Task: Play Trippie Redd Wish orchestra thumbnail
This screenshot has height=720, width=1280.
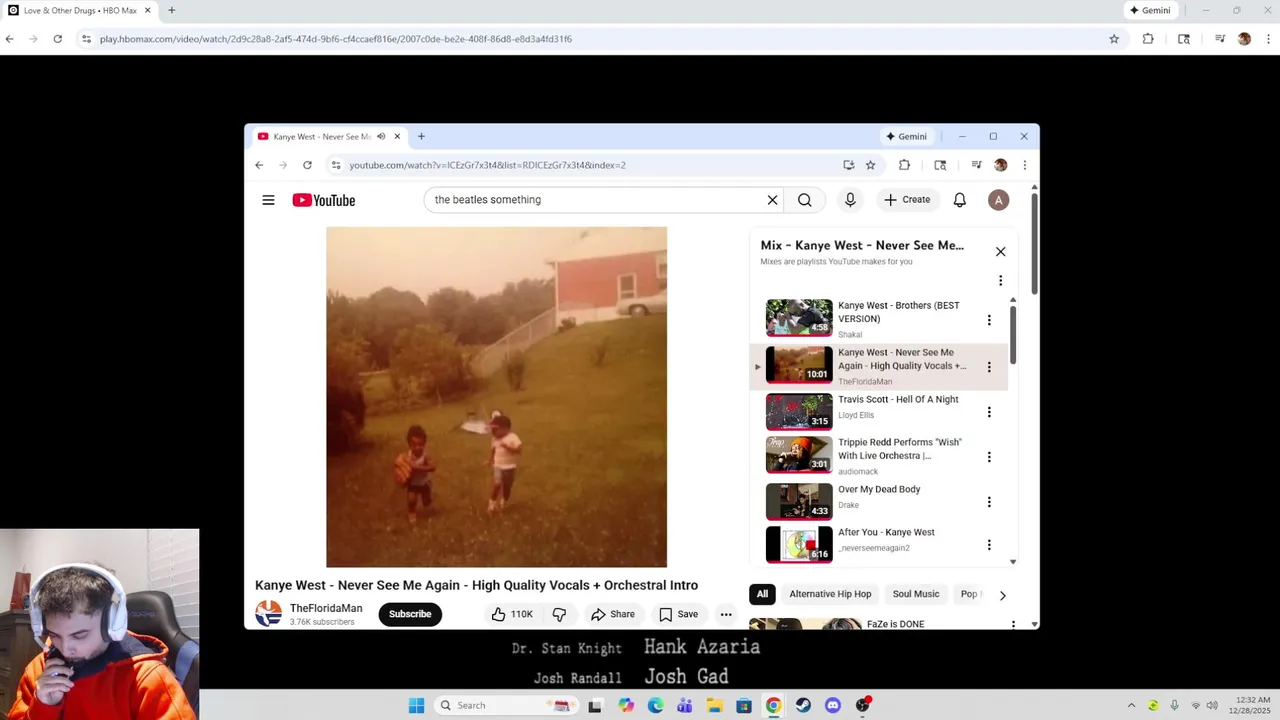Action: 799,455
